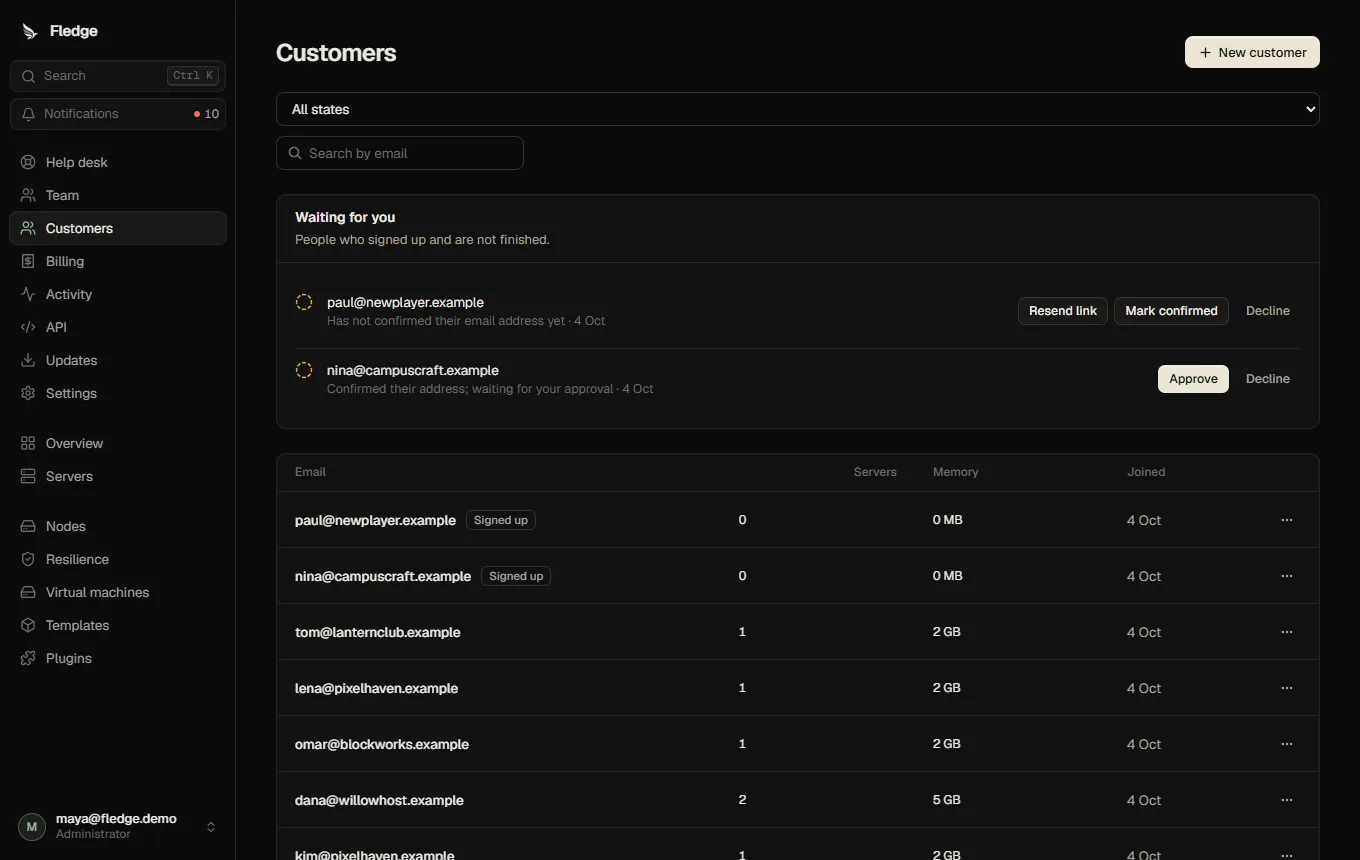The width and height of the screenshot is (1360, 860).
Task: Click the Nodes drive icon
Action: pyautogui.click(x=28, y=526)
